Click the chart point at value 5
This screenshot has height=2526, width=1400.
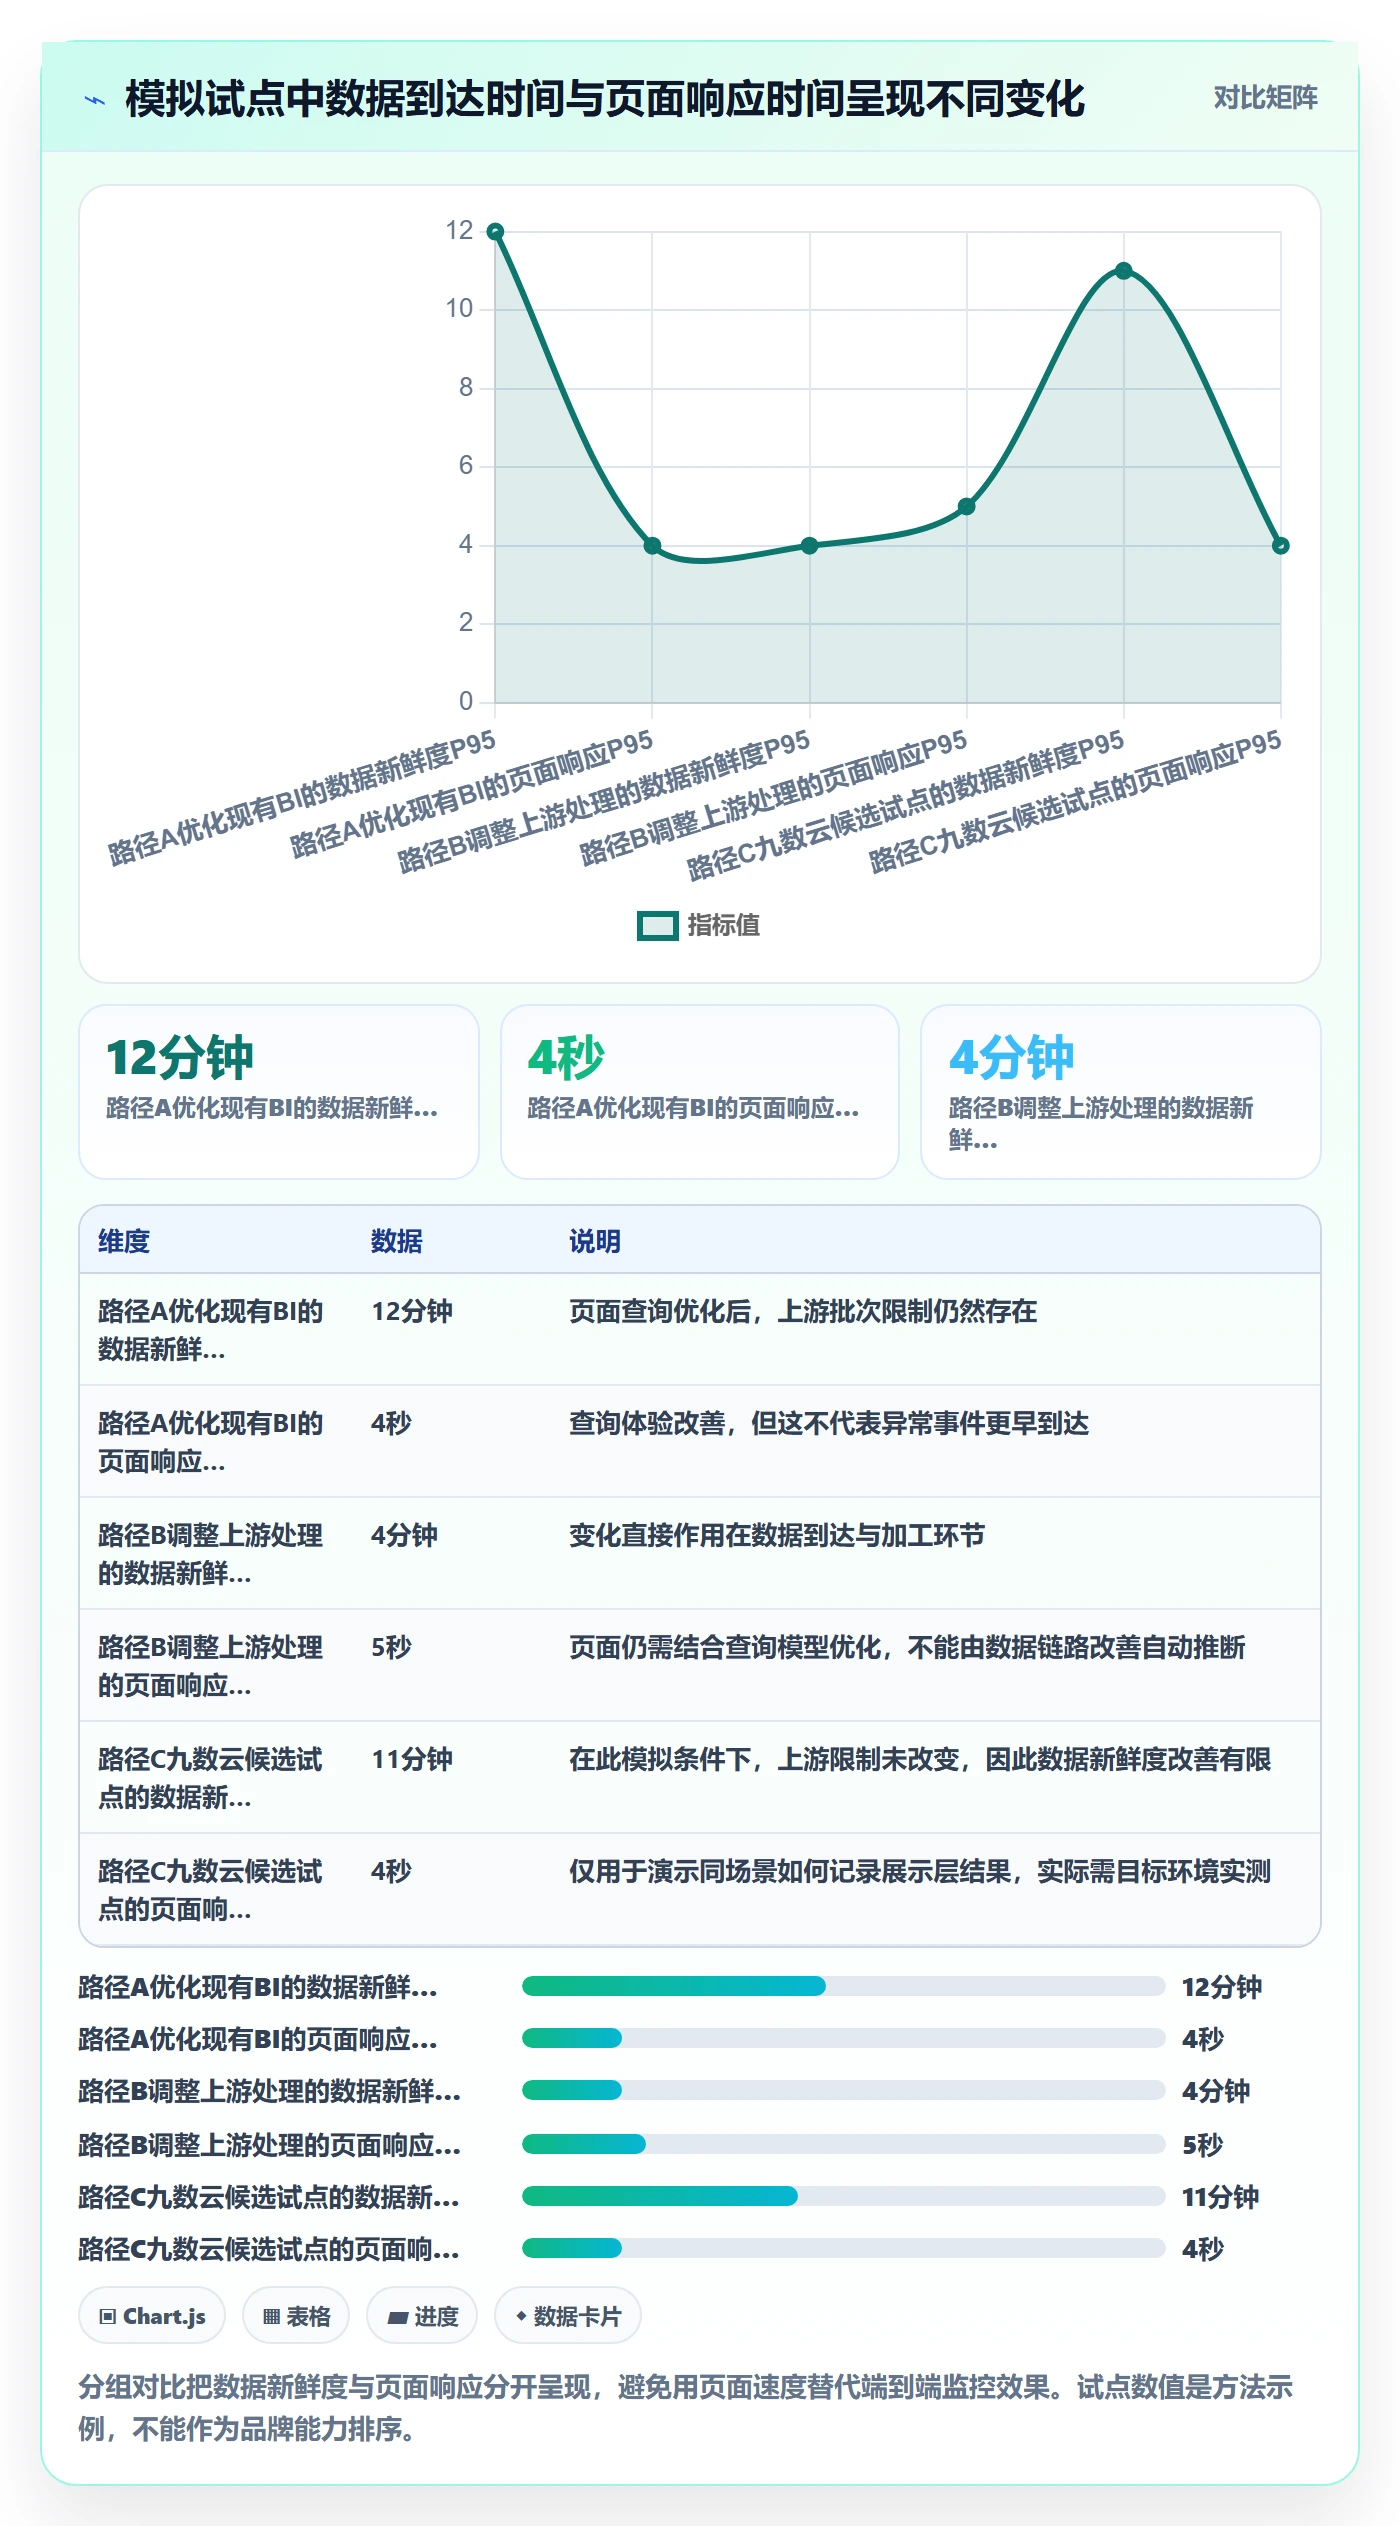tap(966, 507)
